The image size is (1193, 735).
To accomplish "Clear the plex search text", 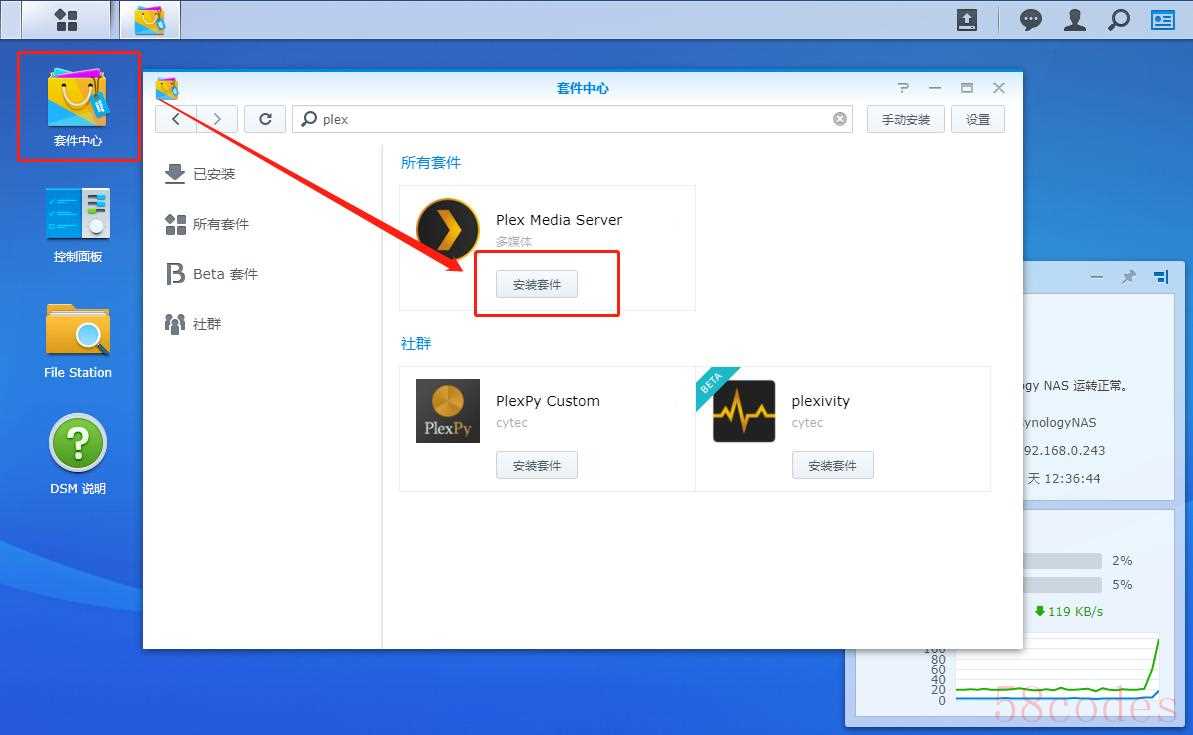I will tap(839, 119).
